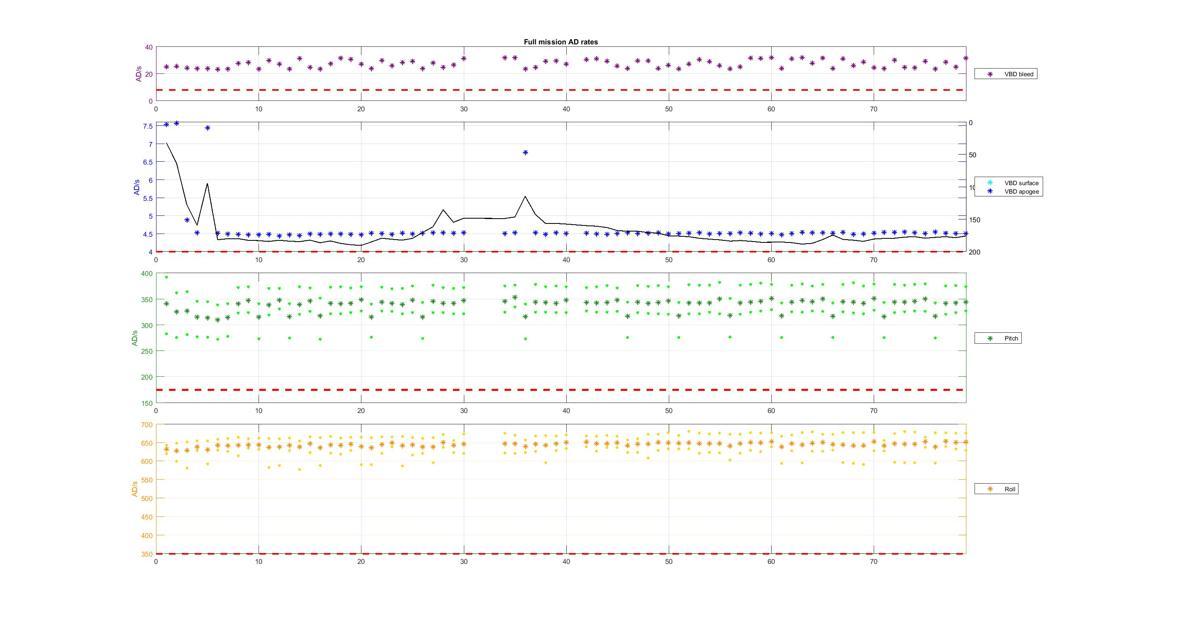1200x622 pixels.
Task: Click the purple AD/s axis label
Action: [x=138, y=74]
